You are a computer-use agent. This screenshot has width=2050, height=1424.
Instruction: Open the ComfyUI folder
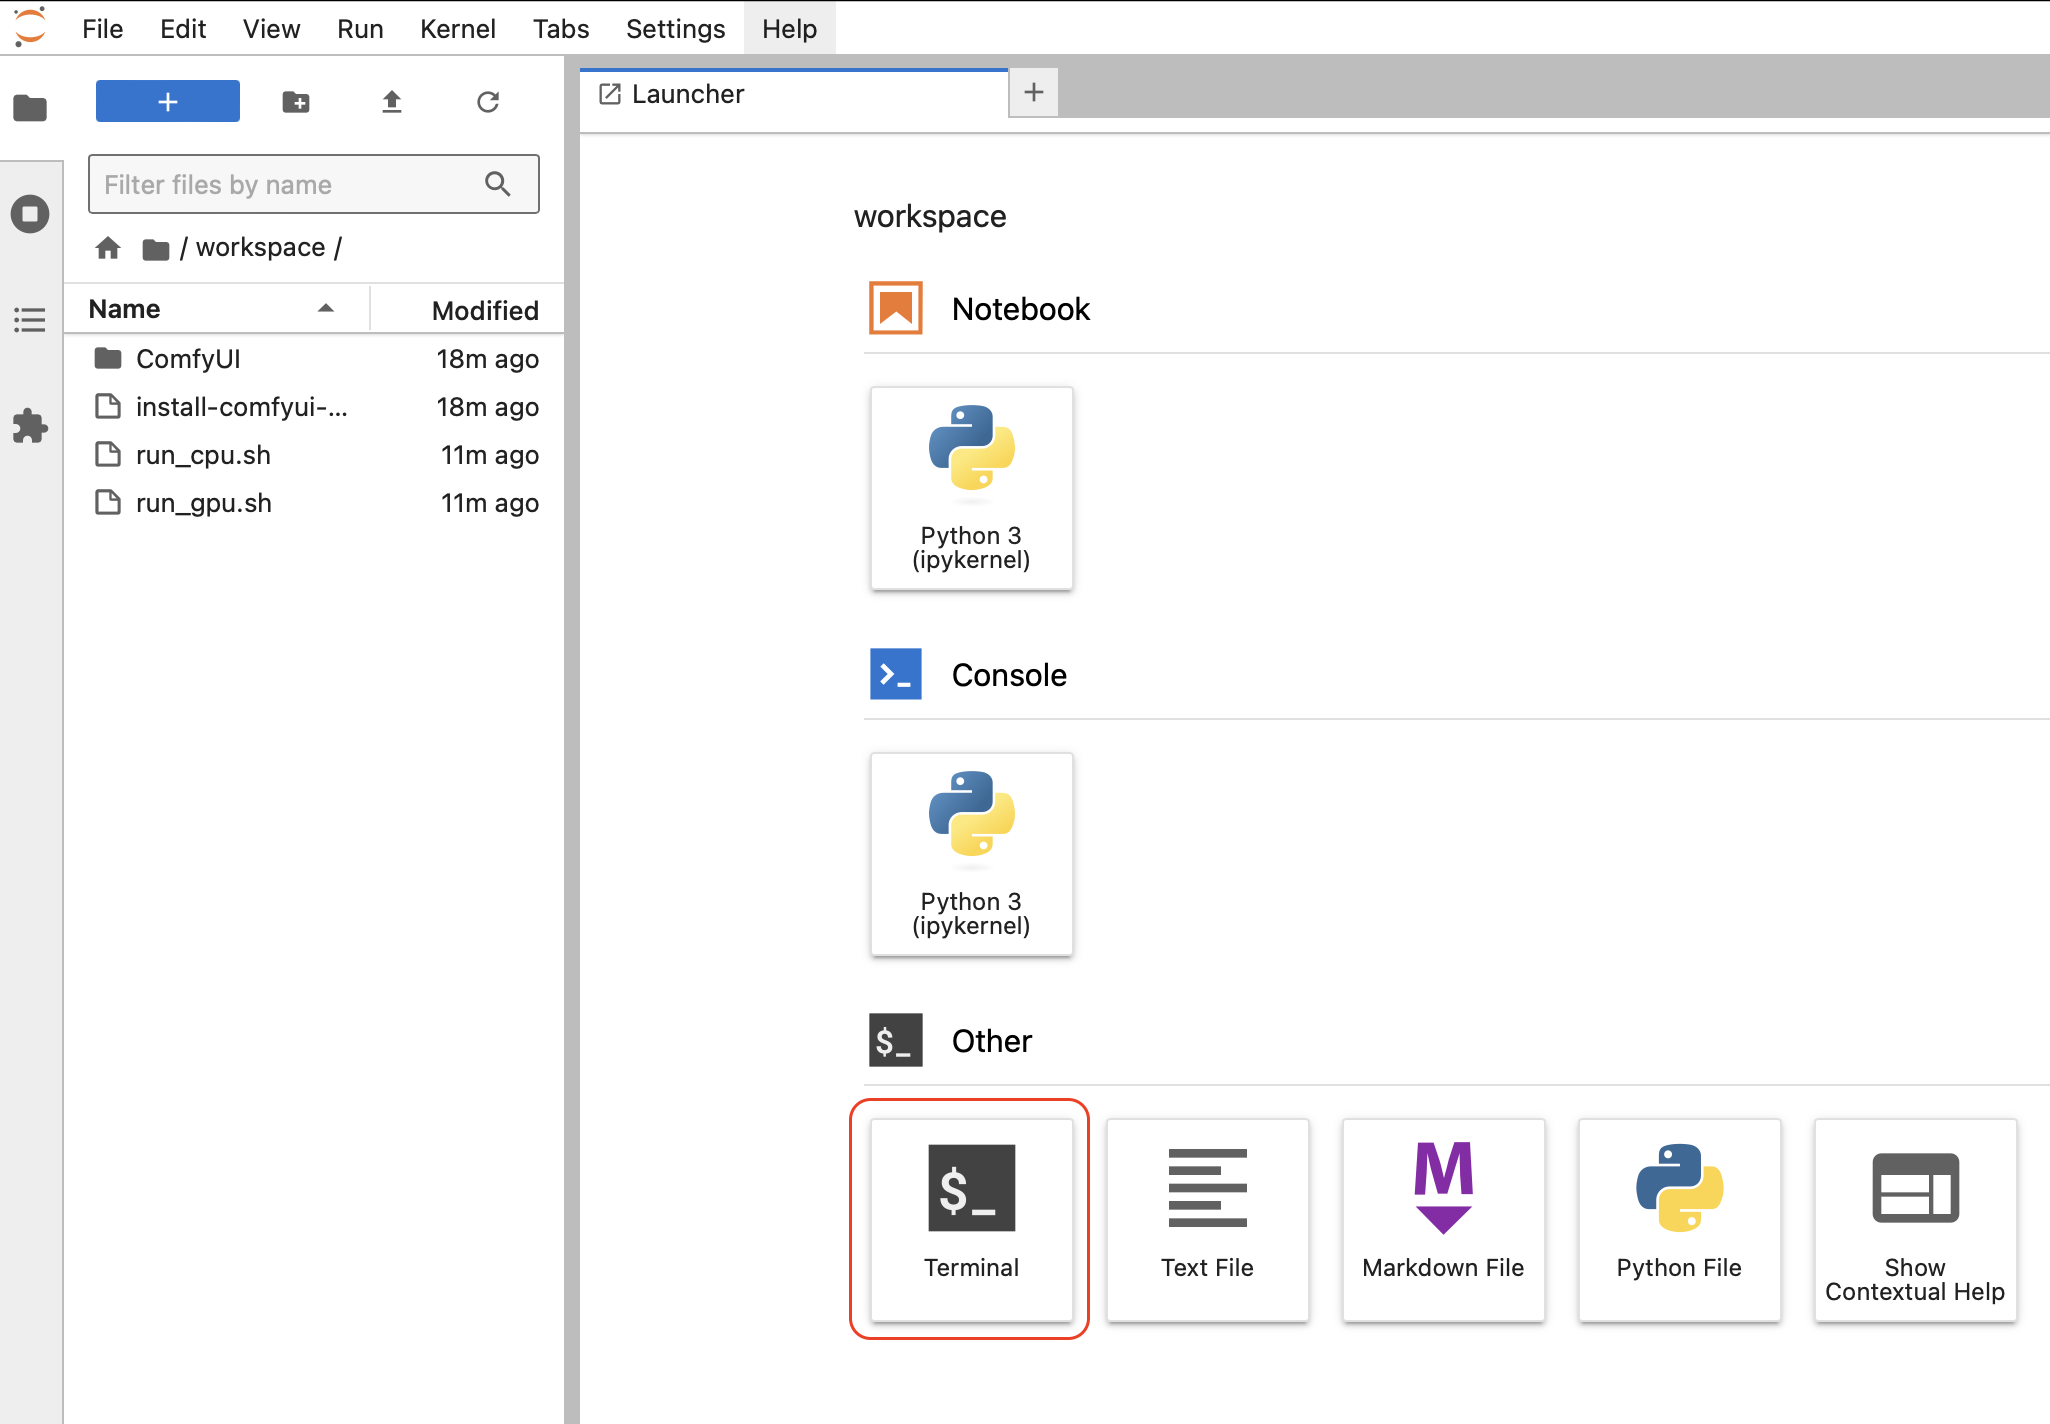[188, 359]
